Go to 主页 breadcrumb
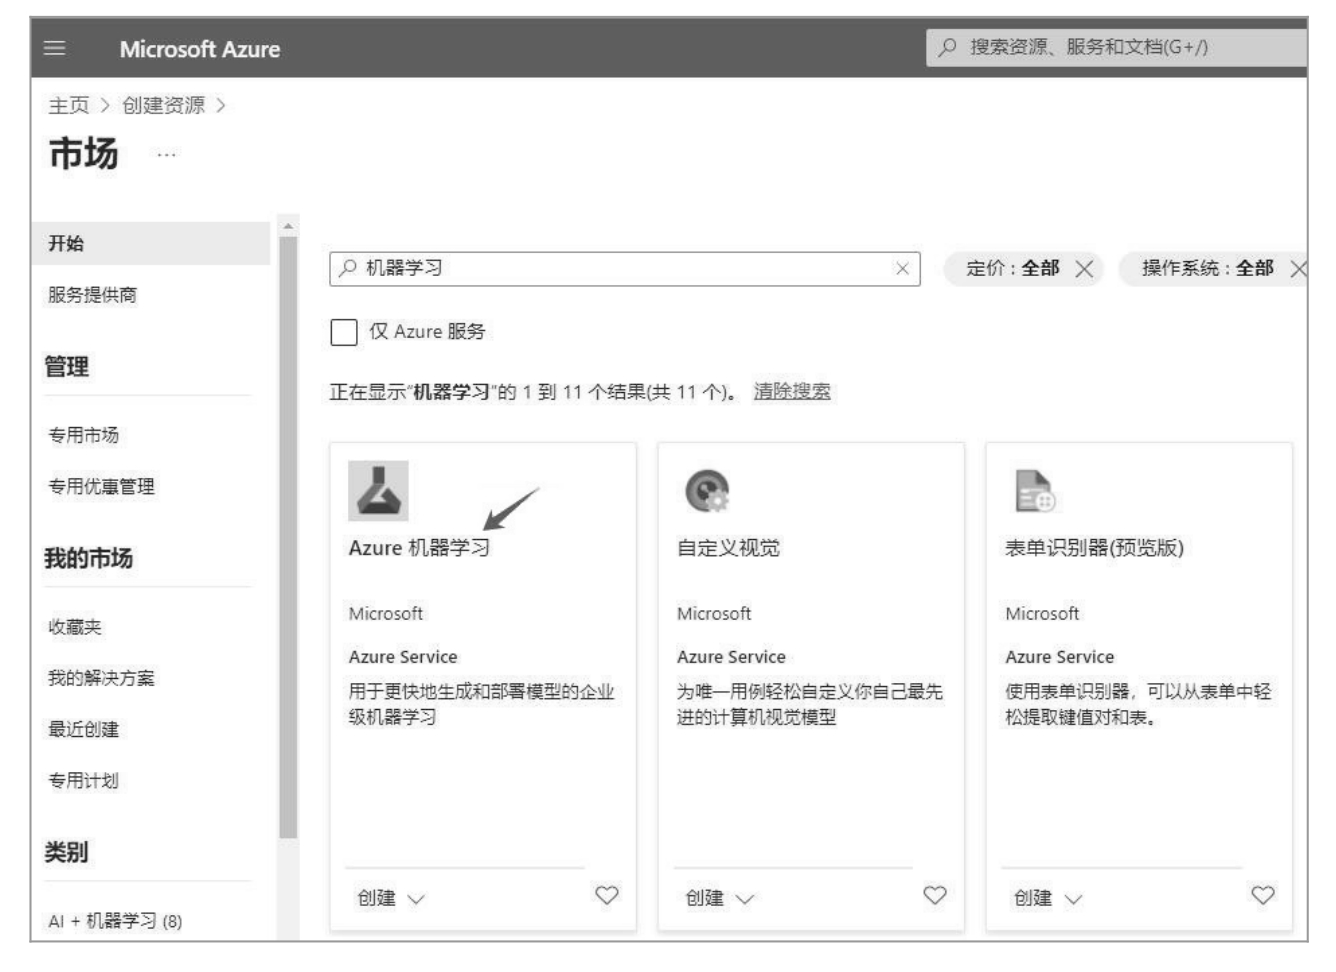This screenshot has width=1336, height=972. point(68,105)
